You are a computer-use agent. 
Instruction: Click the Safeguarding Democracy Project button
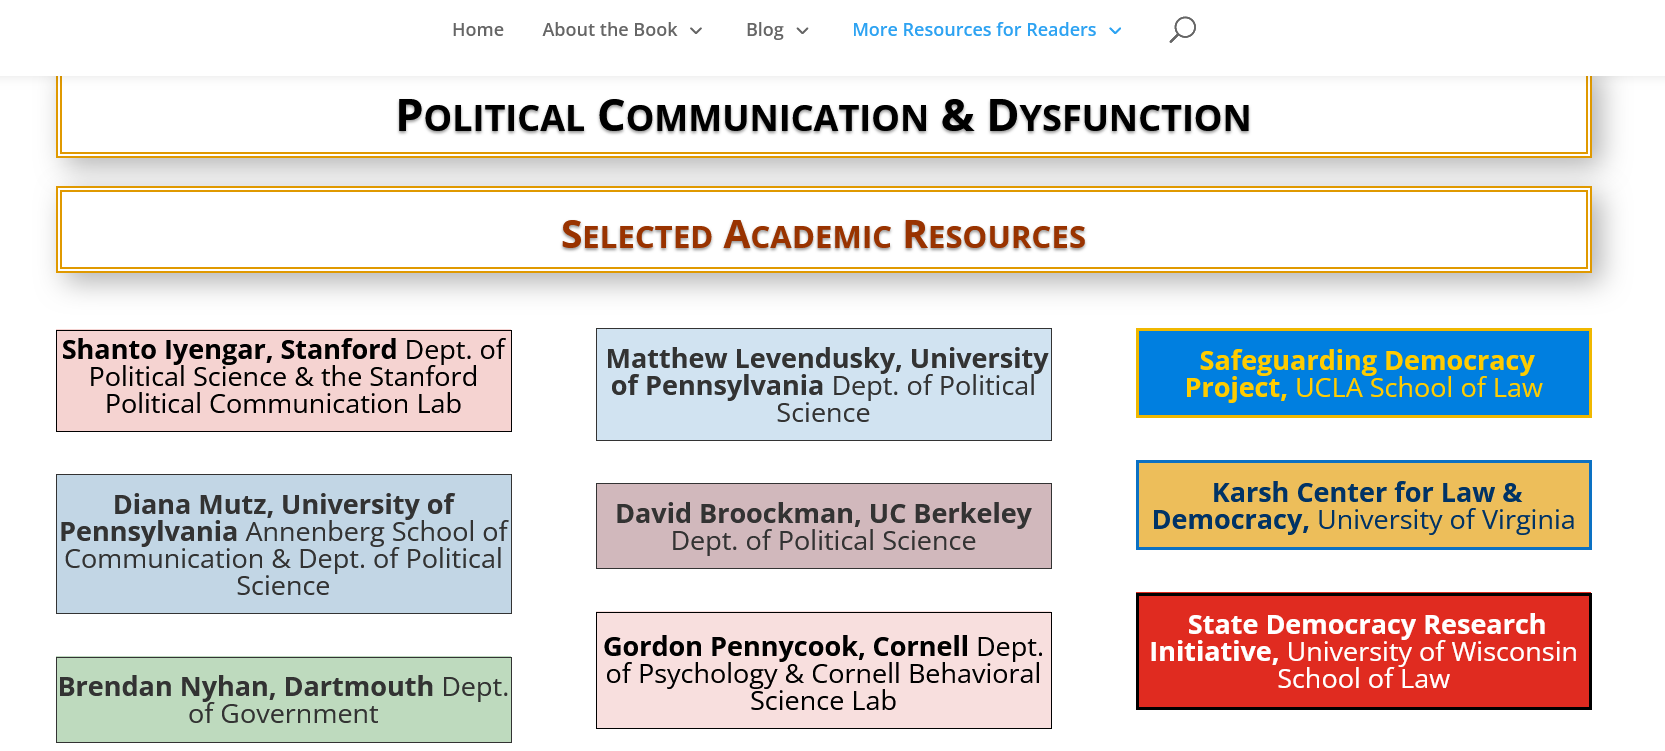tap(1363, 373)
